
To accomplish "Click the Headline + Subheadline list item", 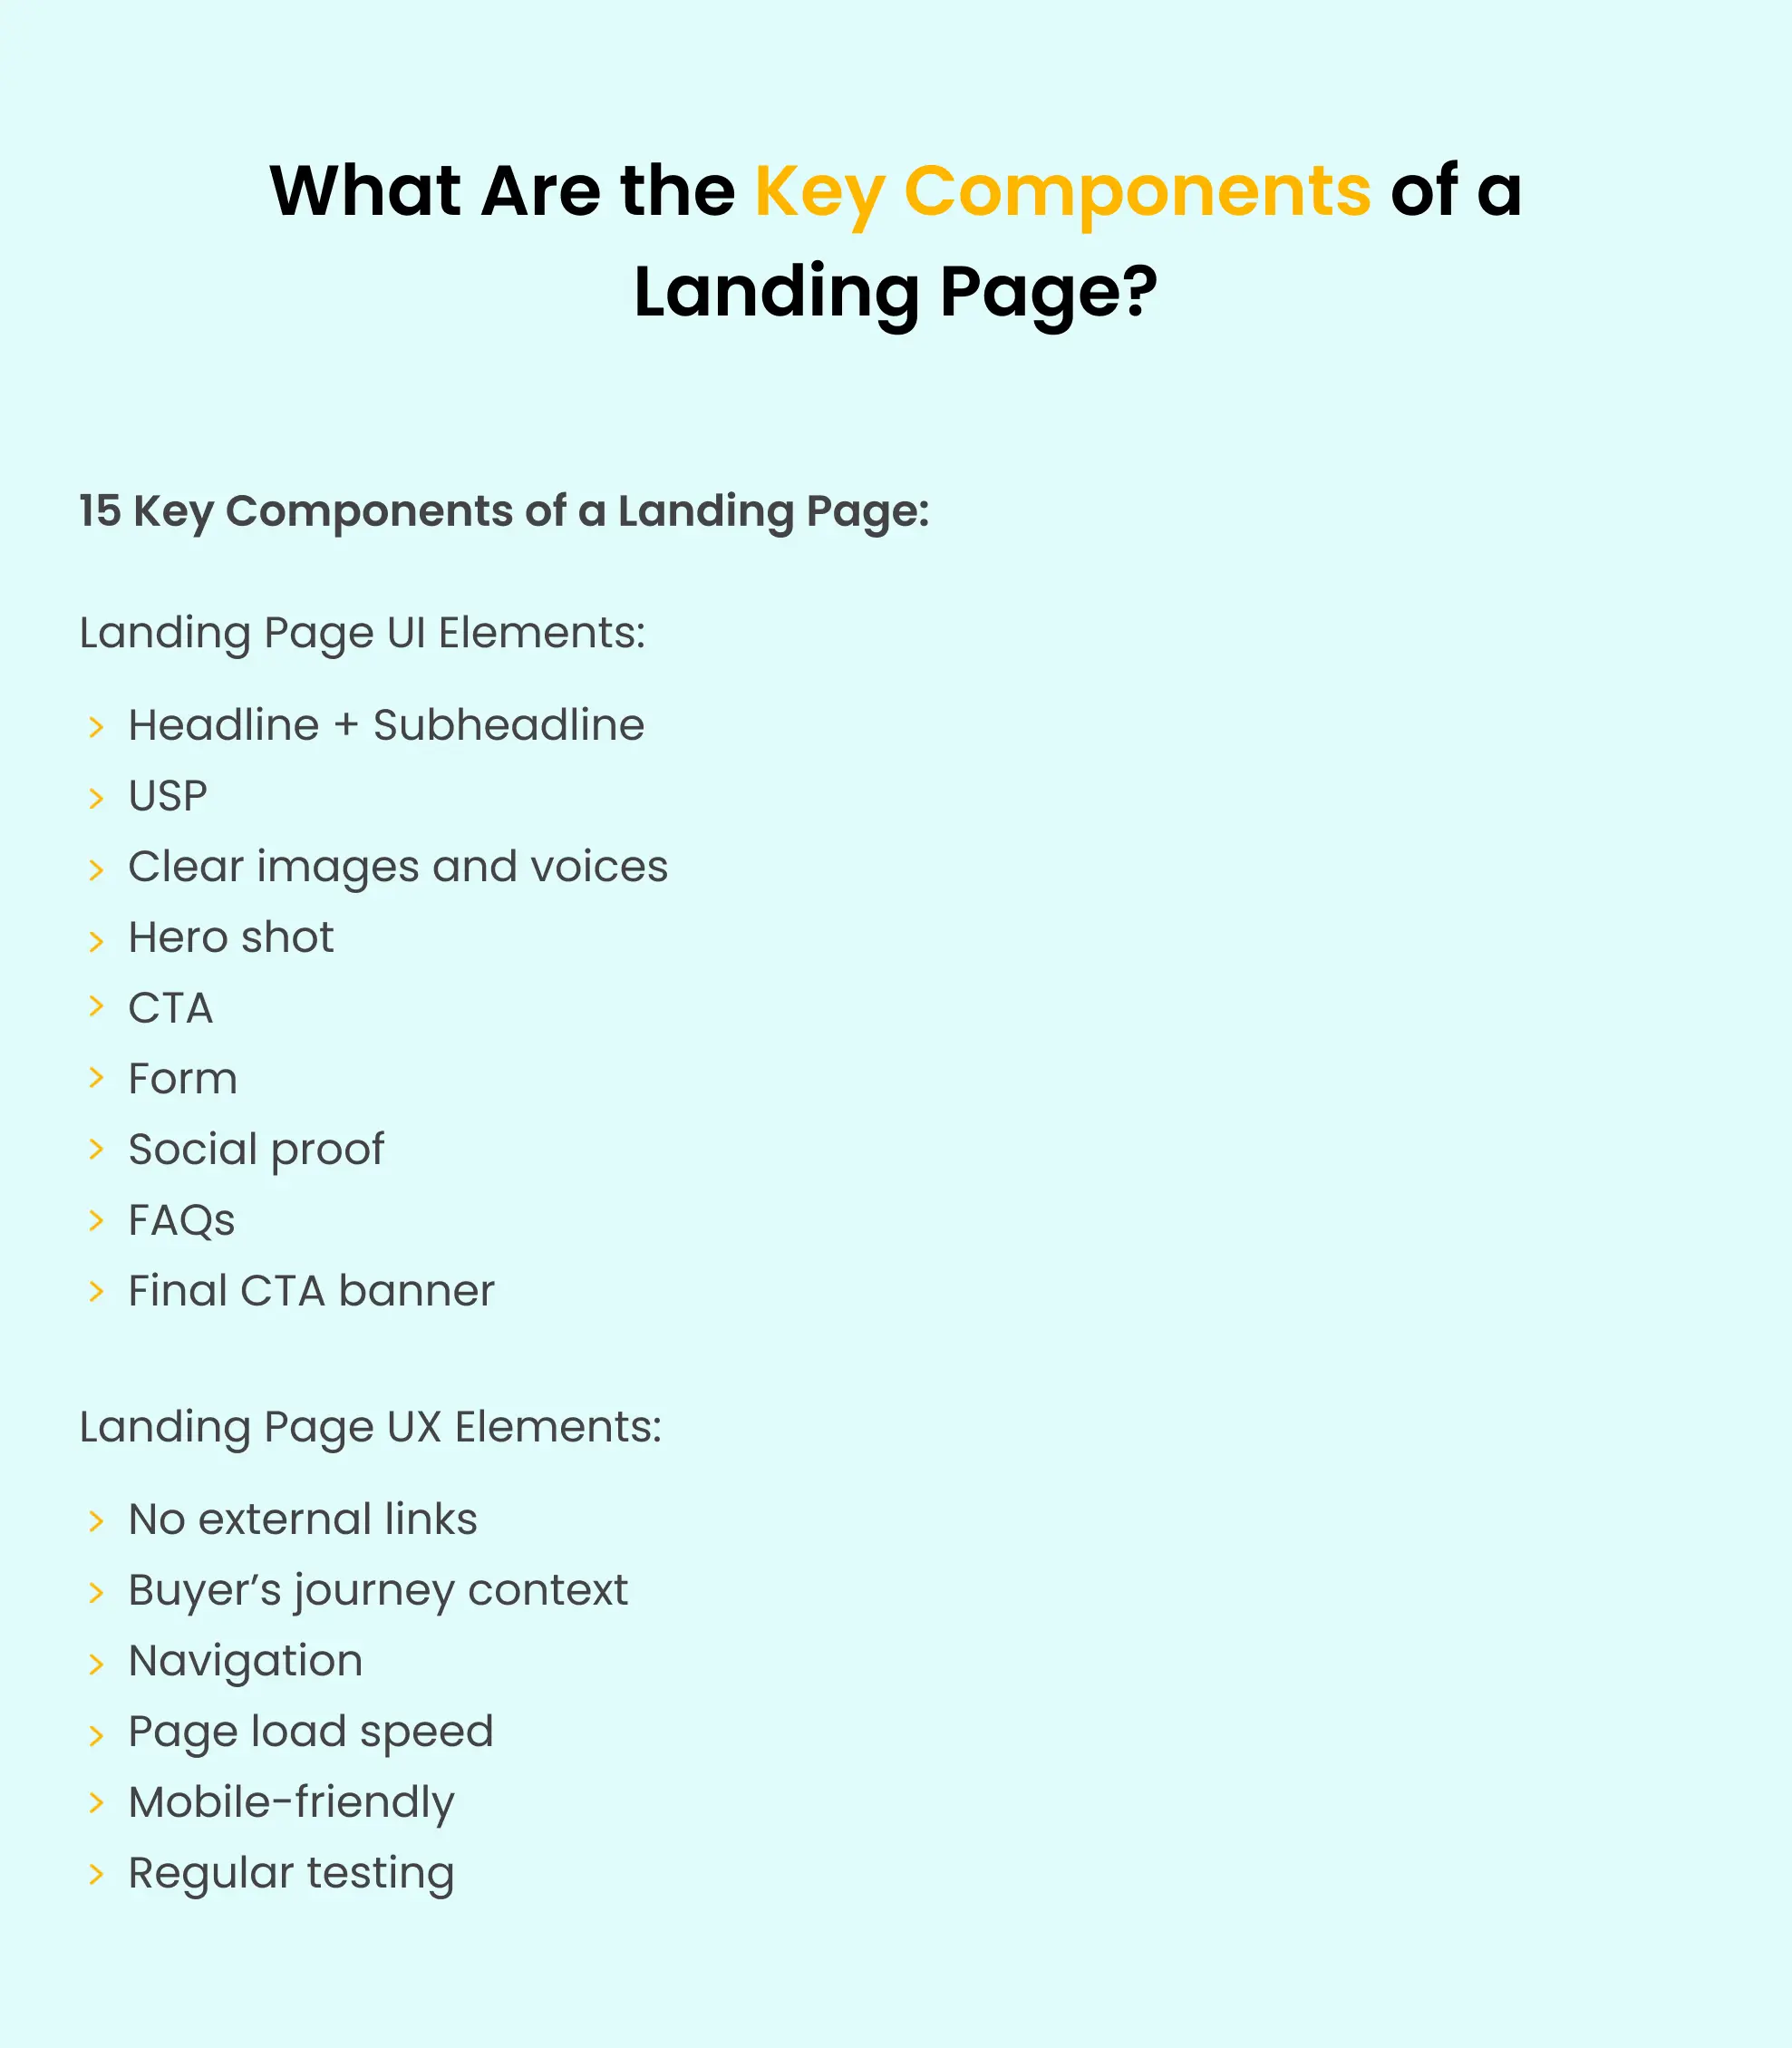I will pyautogui.click(x=385, y=724).
